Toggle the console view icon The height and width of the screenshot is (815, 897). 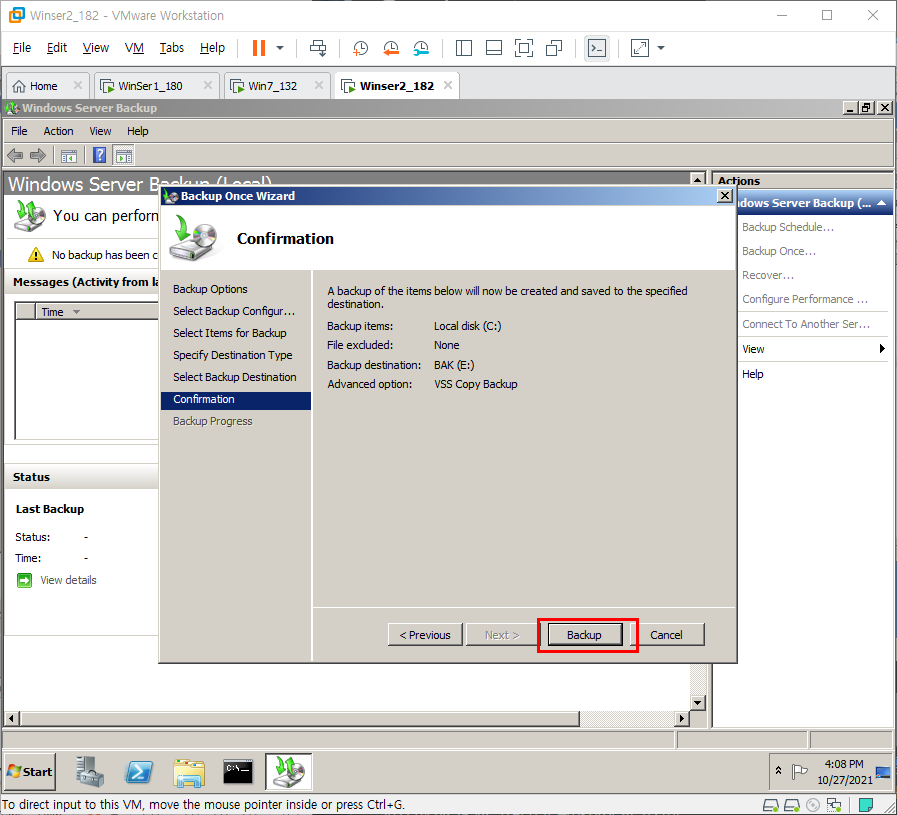[x=597, y=48]
